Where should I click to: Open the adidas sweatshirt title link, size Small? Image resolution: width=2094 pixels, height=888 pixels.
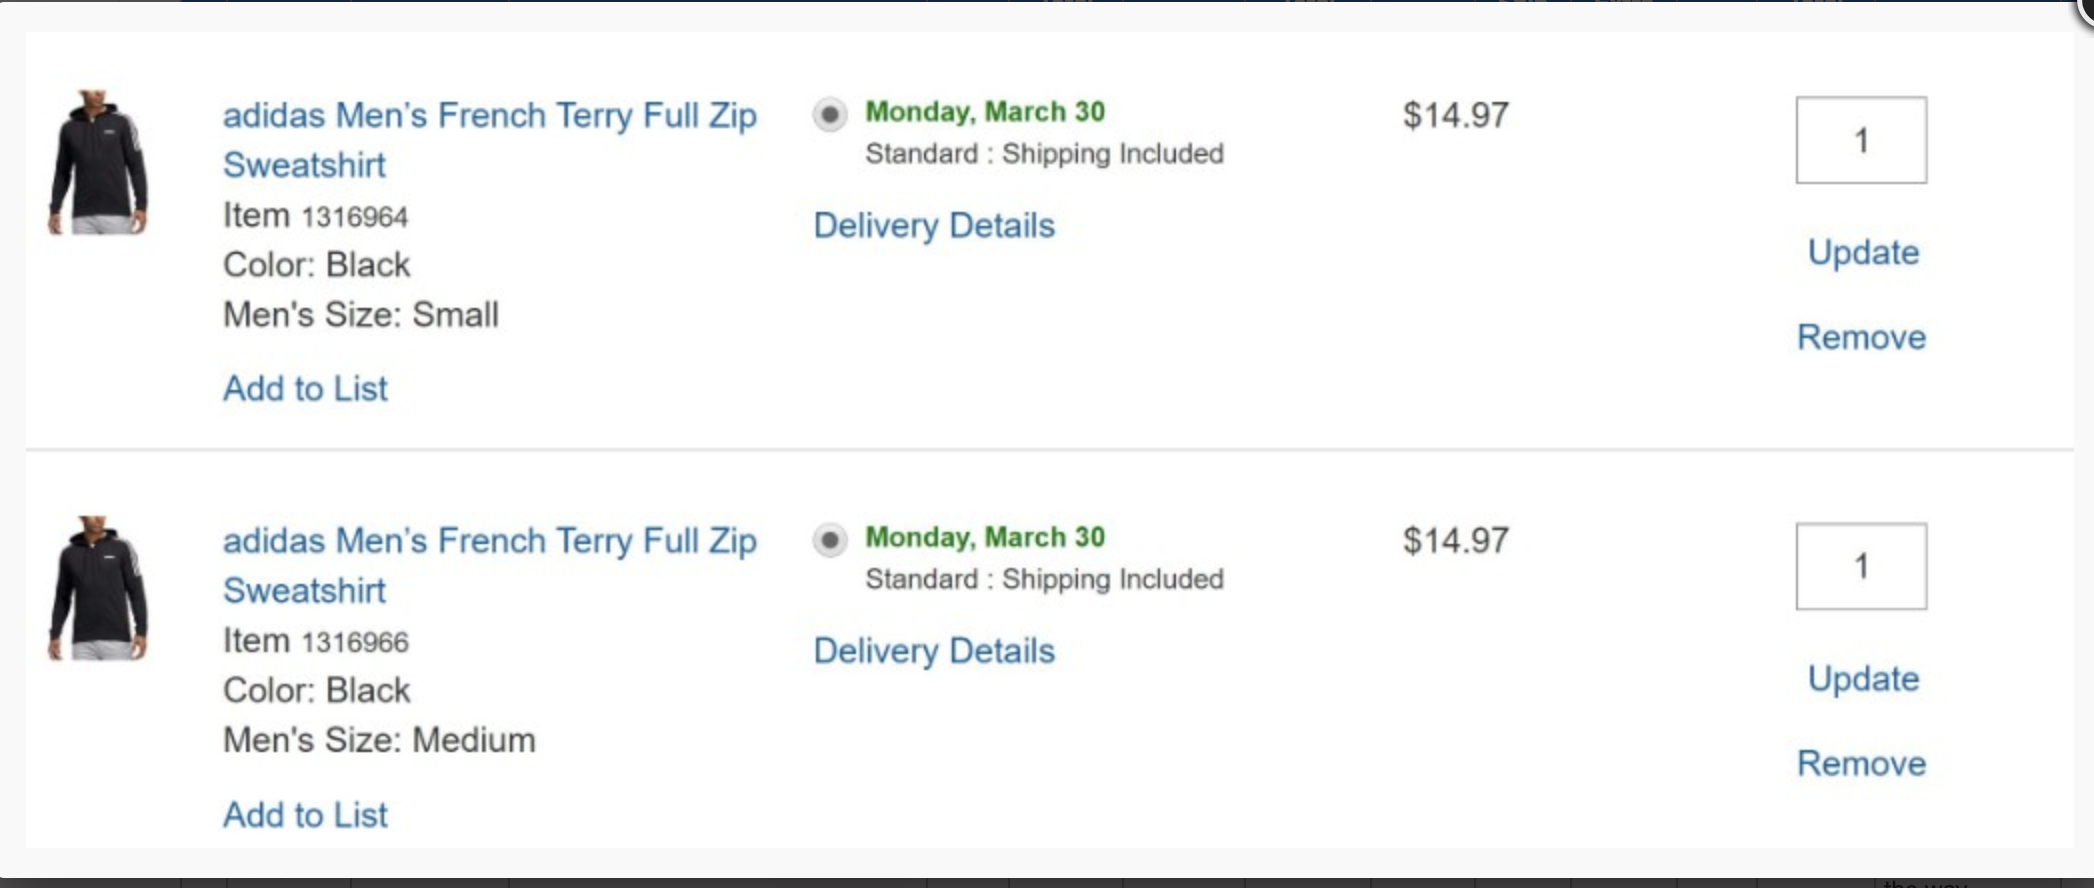click(x=489, y=139)
